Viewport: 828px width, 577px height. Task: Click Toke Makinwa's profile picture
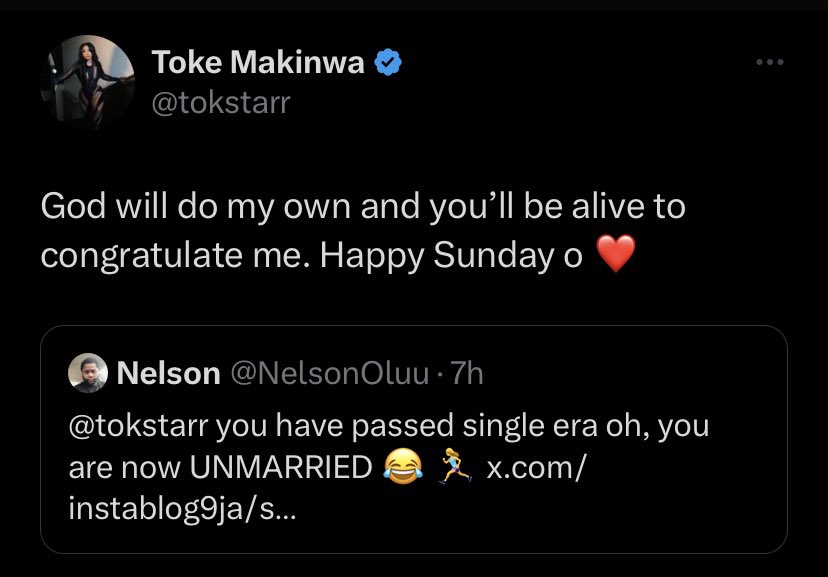(x=85, y=81)
